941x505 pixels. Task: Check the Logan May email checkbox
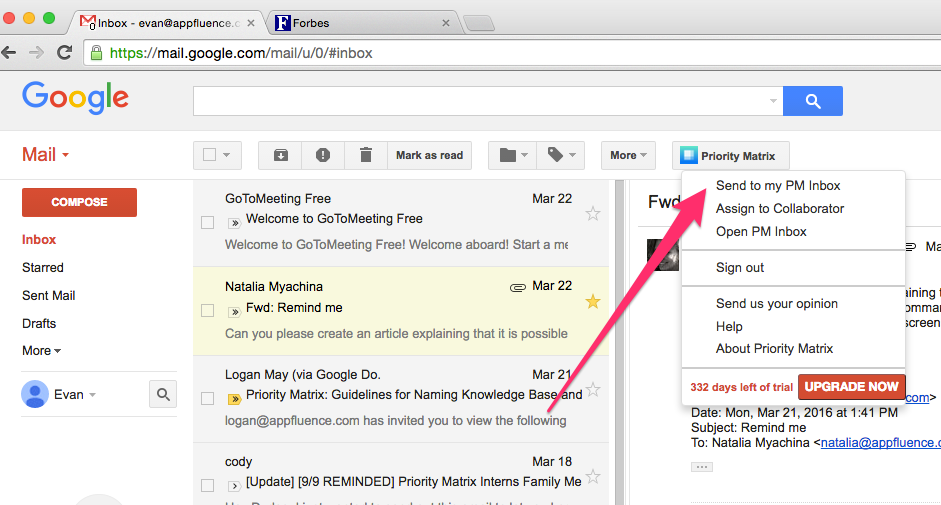point(208,398)
